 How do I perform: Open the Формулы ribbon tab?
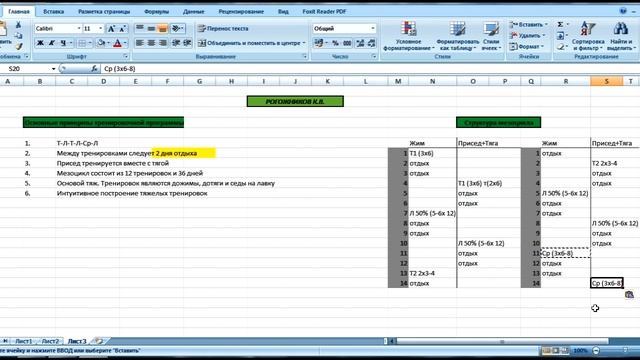[x=156, y=11]
